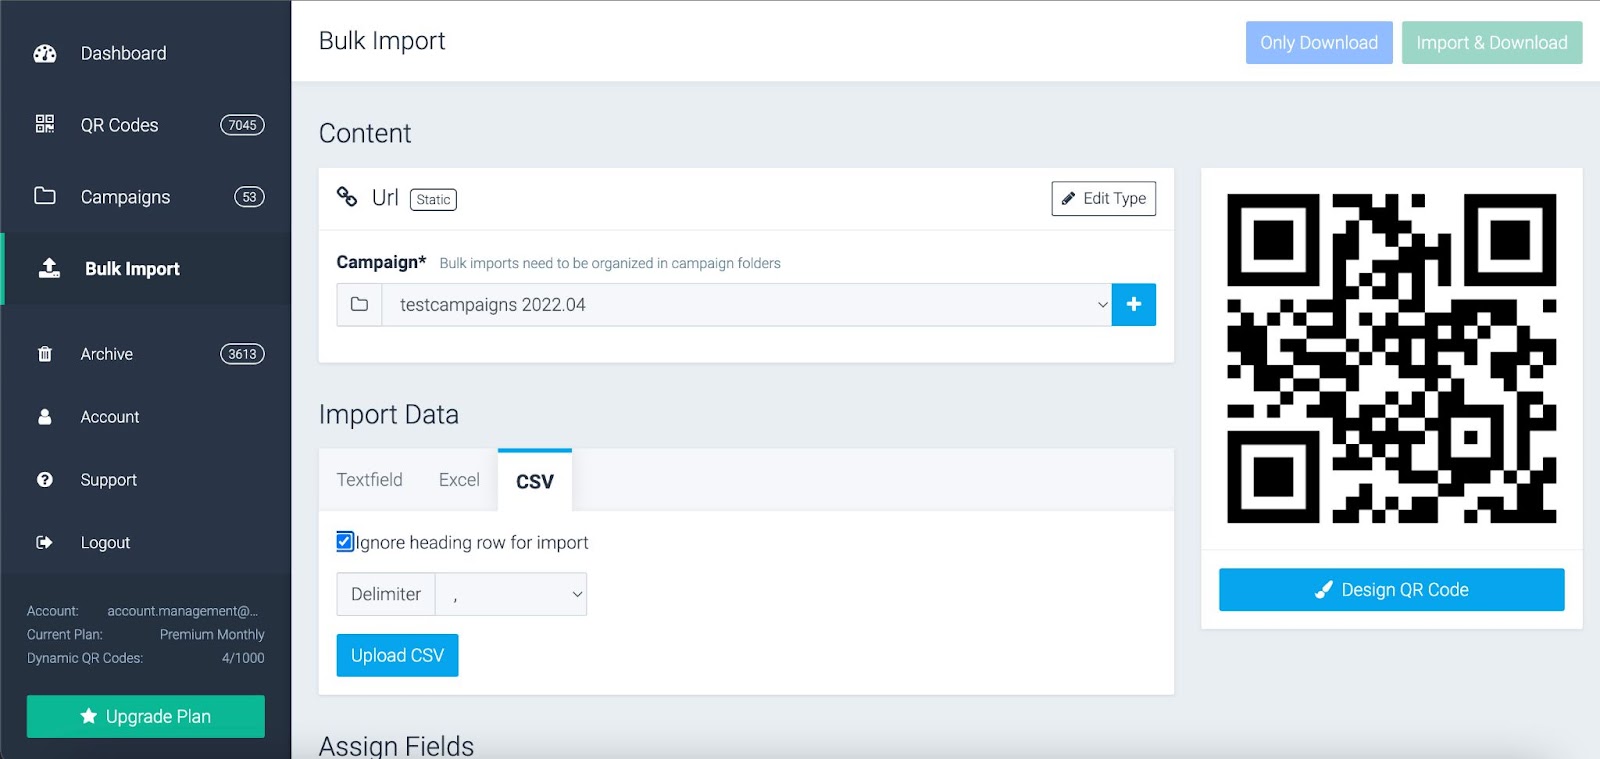The height and width of the screenshot is (759, 1600).
Task: Click the account.management@ email text
Action: click(x=182, y=611)
